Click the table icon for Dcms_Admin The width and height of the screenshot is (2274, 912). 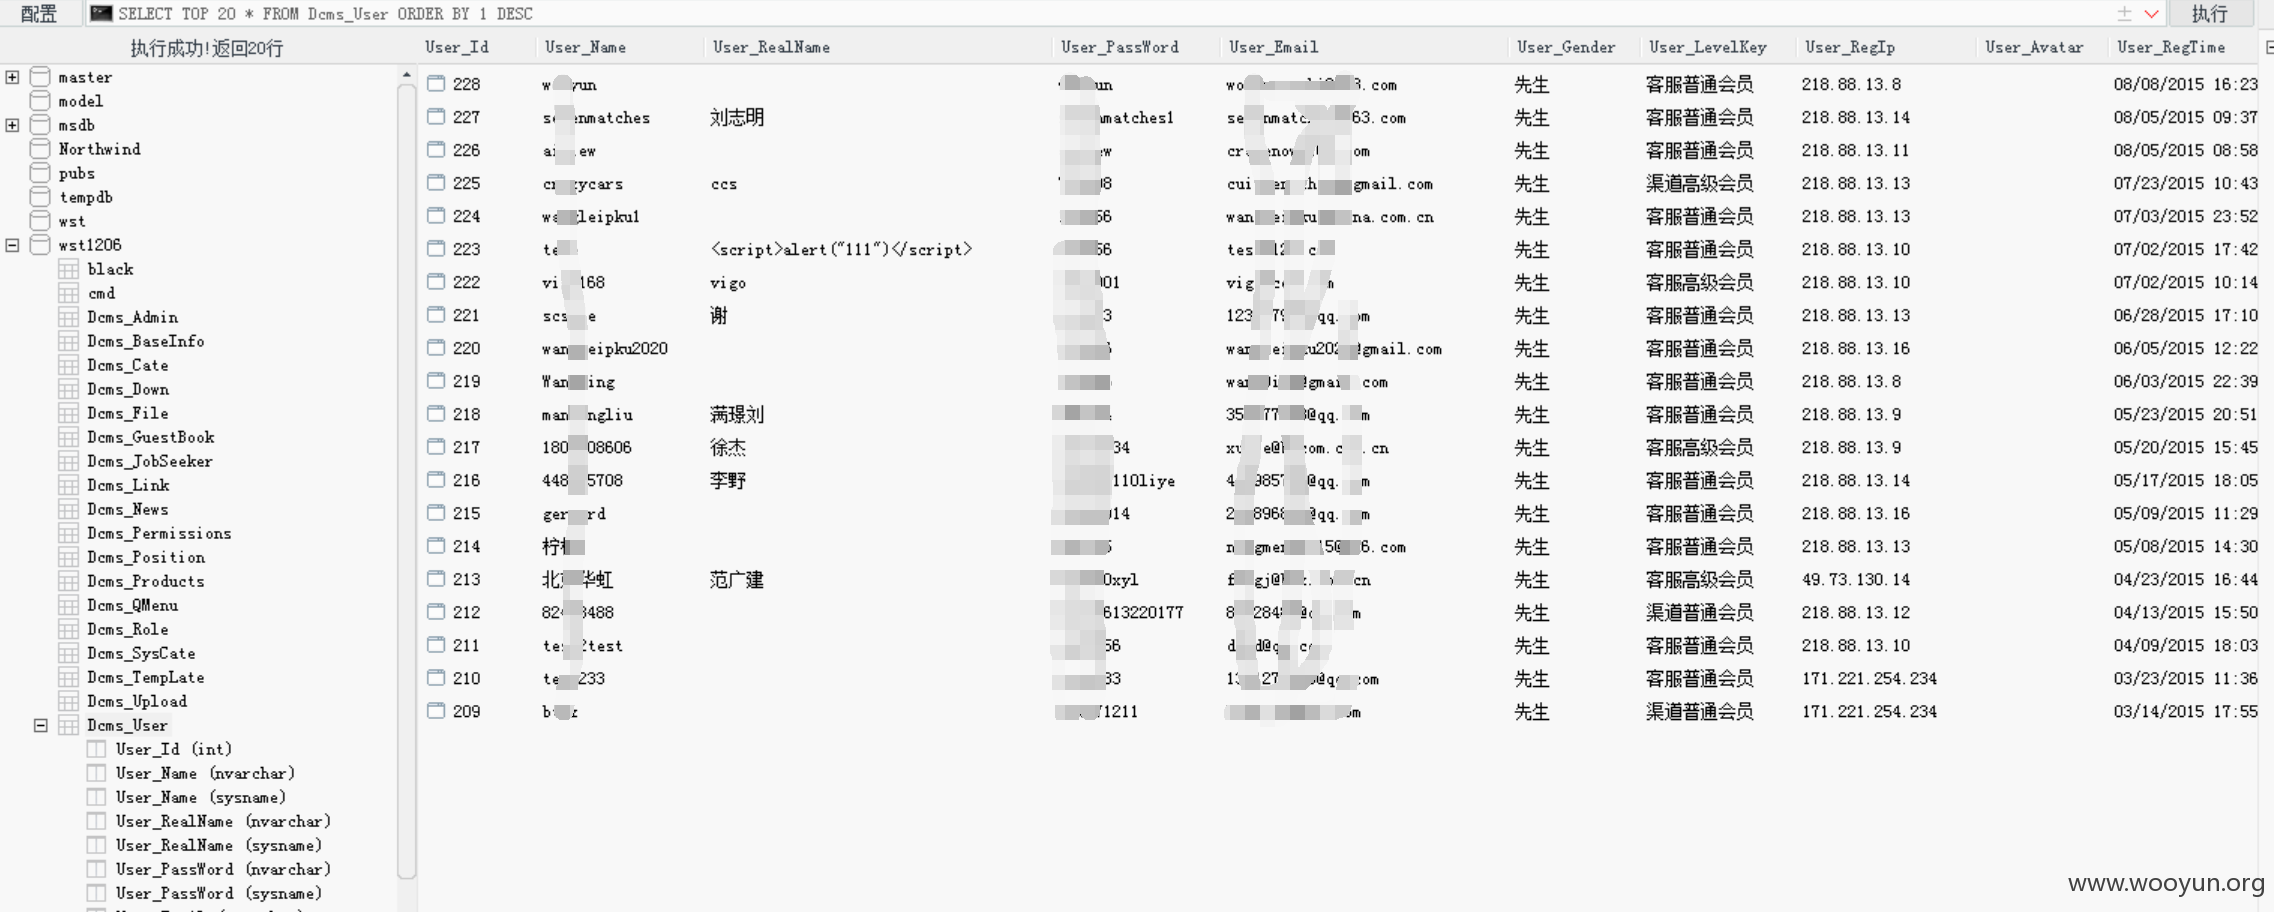click(69, 317)
